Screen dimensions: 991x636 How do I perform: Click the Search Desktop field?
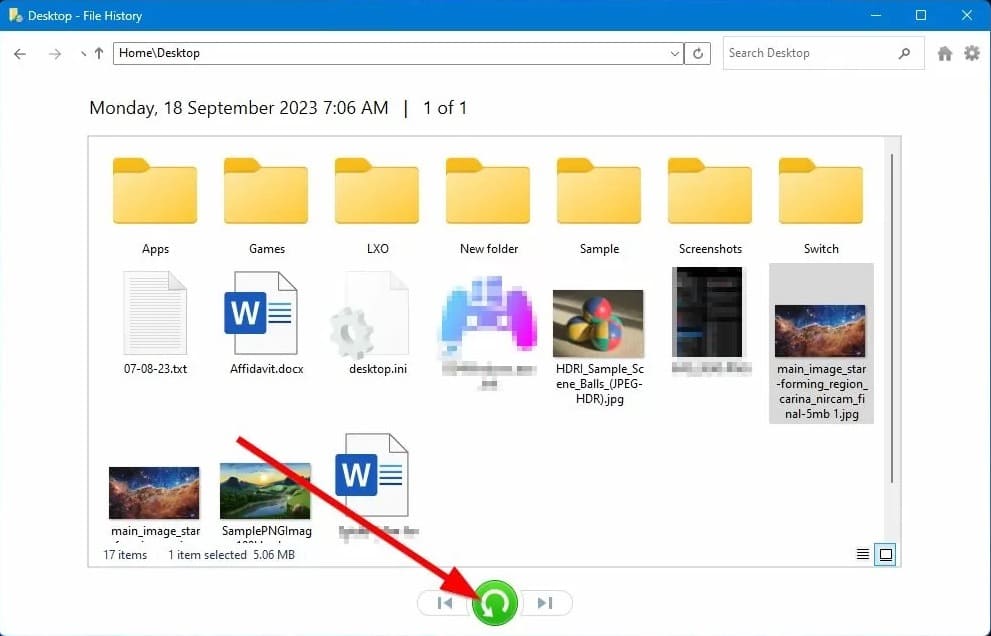click(x=810, y=54)
